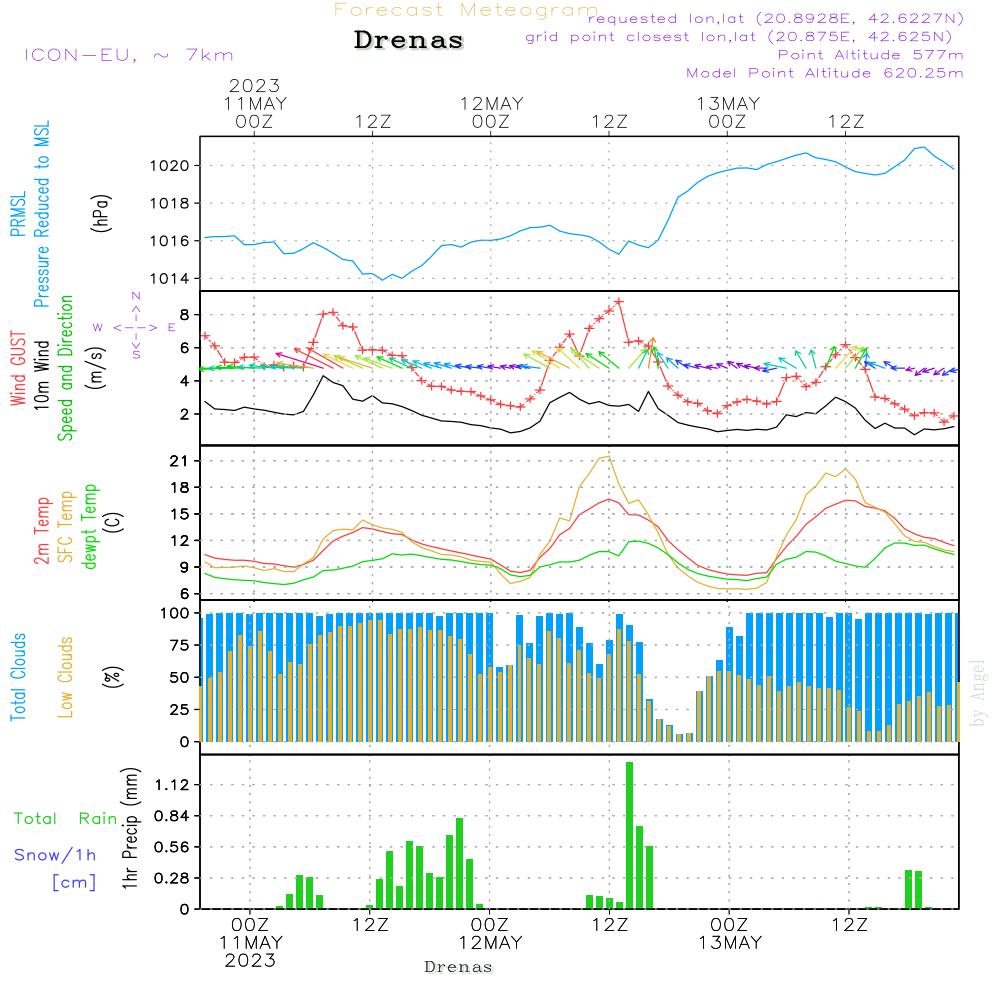
Task: Select the "Point Altitude 577m" text
Action: [x=870, y=55]
